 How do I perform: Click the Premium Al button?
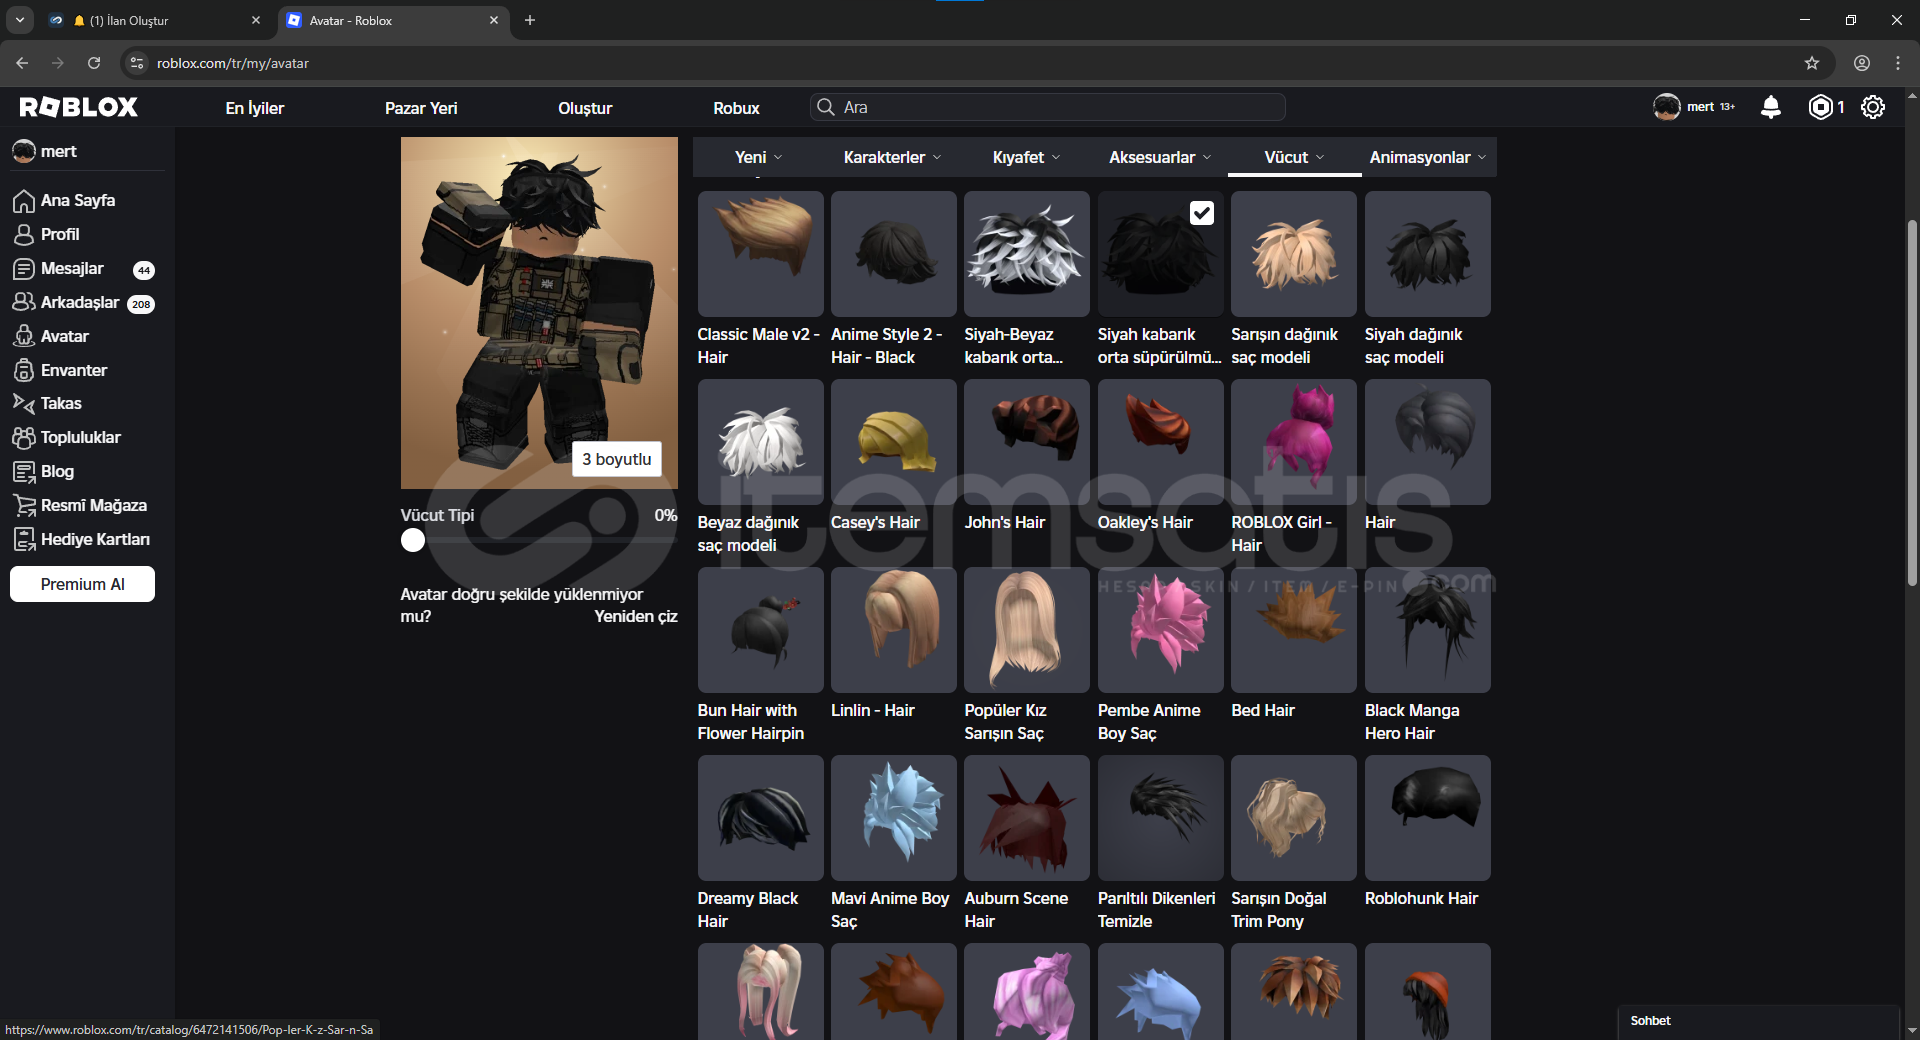[x=82, y=584]
